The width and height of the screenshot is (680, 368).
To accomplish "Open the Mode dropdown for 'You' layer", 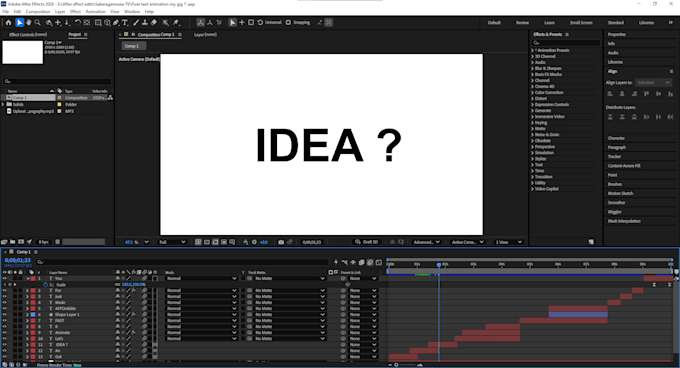I will tap(201, 279).
